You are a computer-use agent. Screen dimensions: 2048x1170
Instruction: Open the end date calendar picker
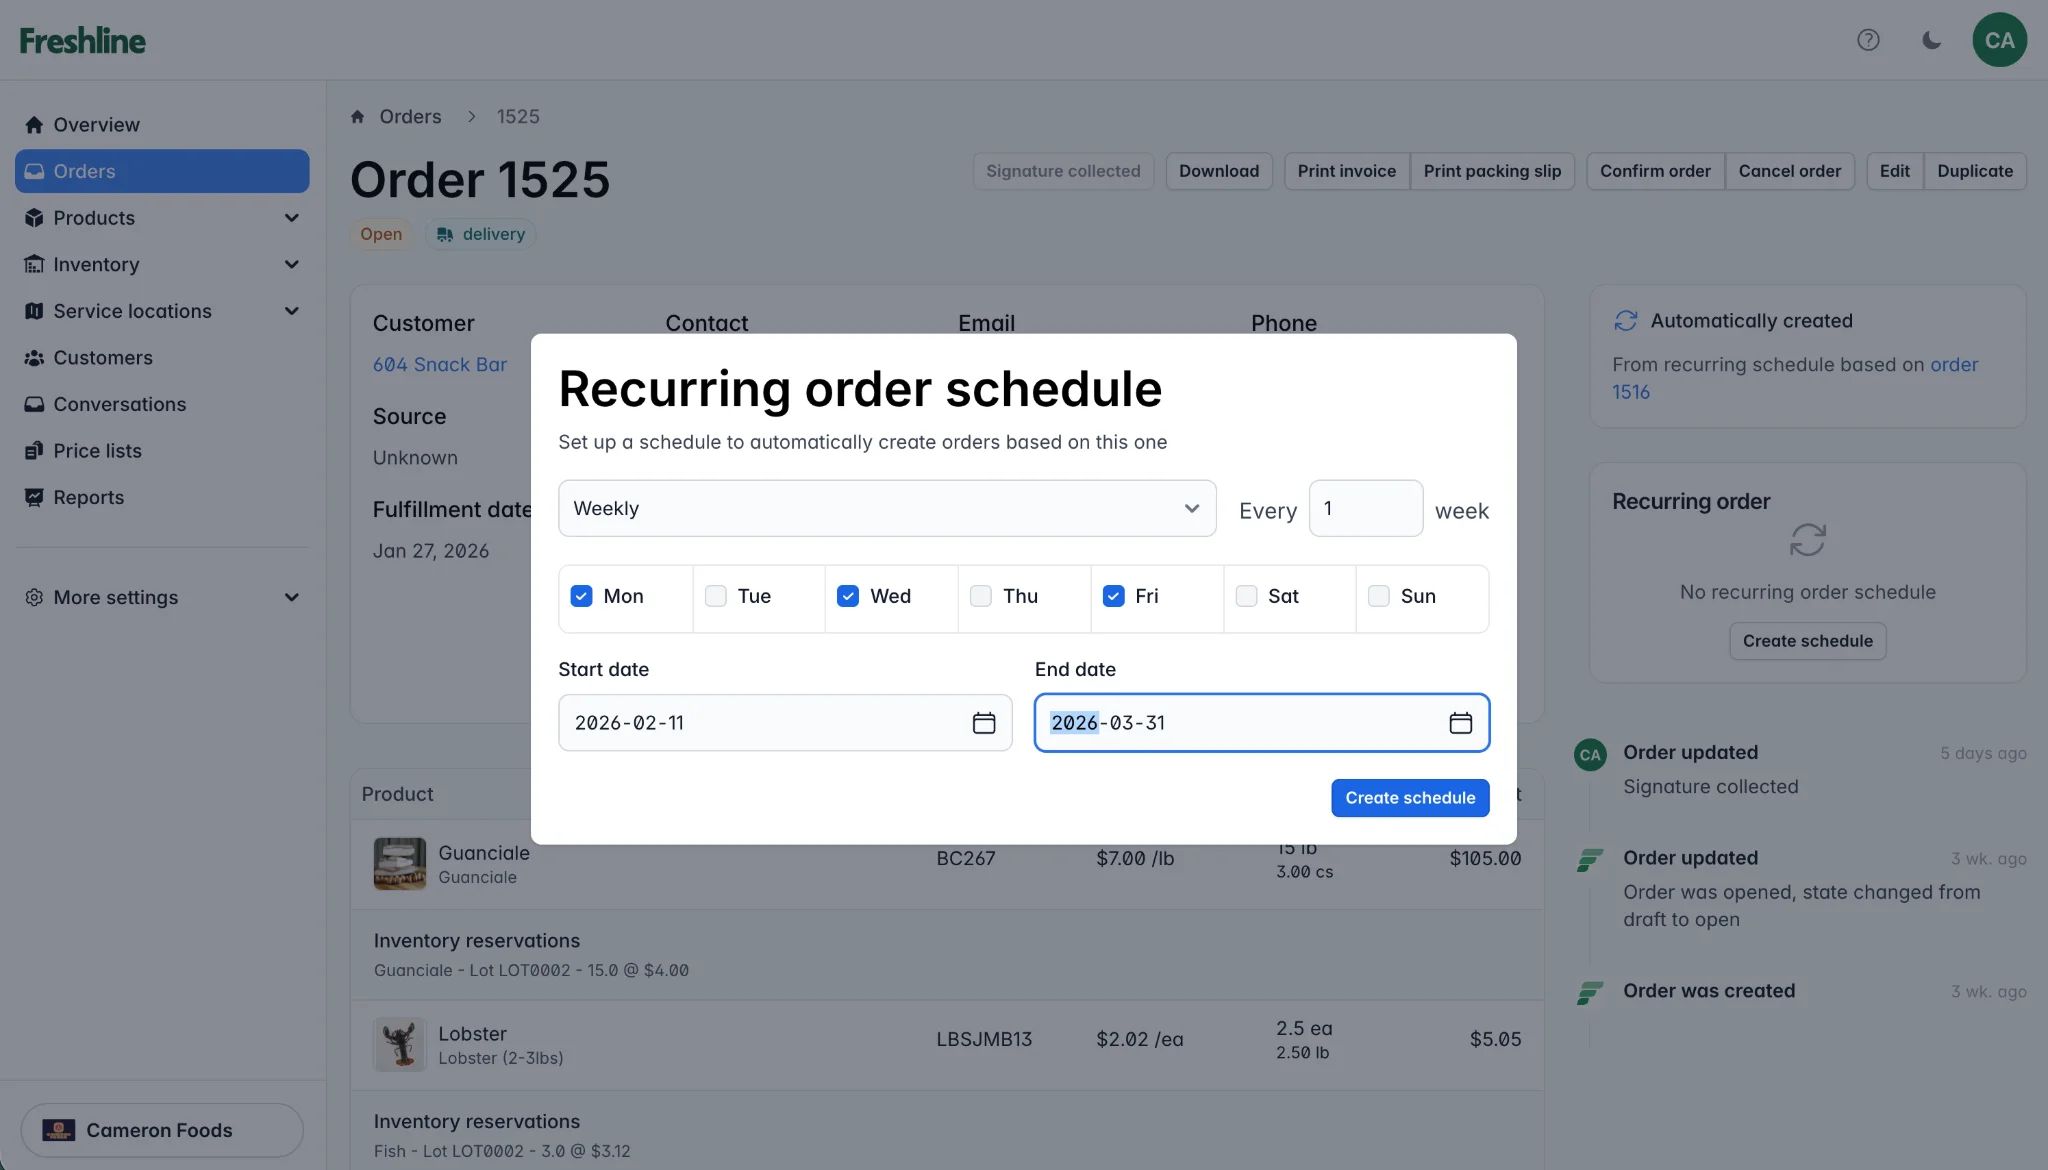pyautogui.click(x=1459, y=722)
